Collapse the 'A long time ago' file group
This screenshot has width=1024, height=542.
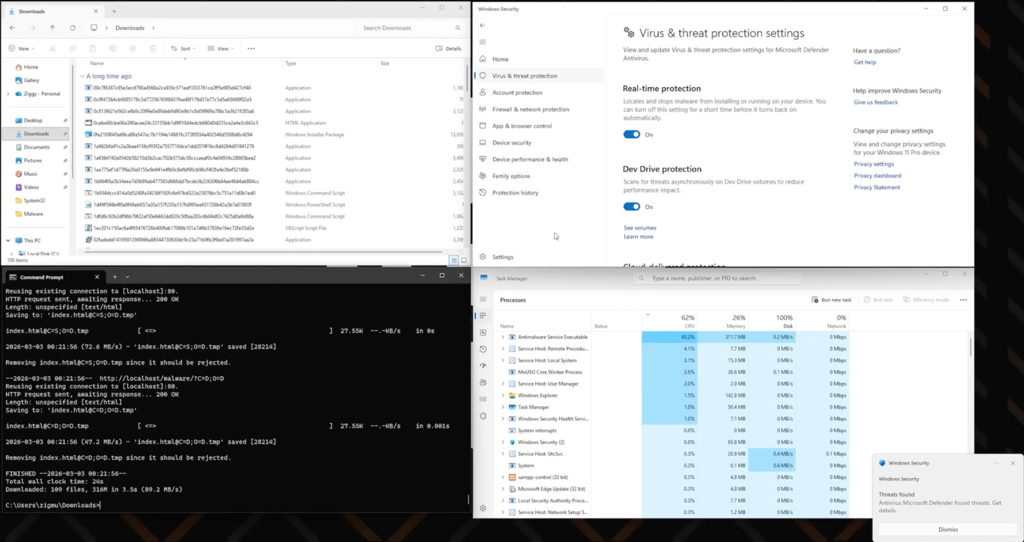coord(82,76)
